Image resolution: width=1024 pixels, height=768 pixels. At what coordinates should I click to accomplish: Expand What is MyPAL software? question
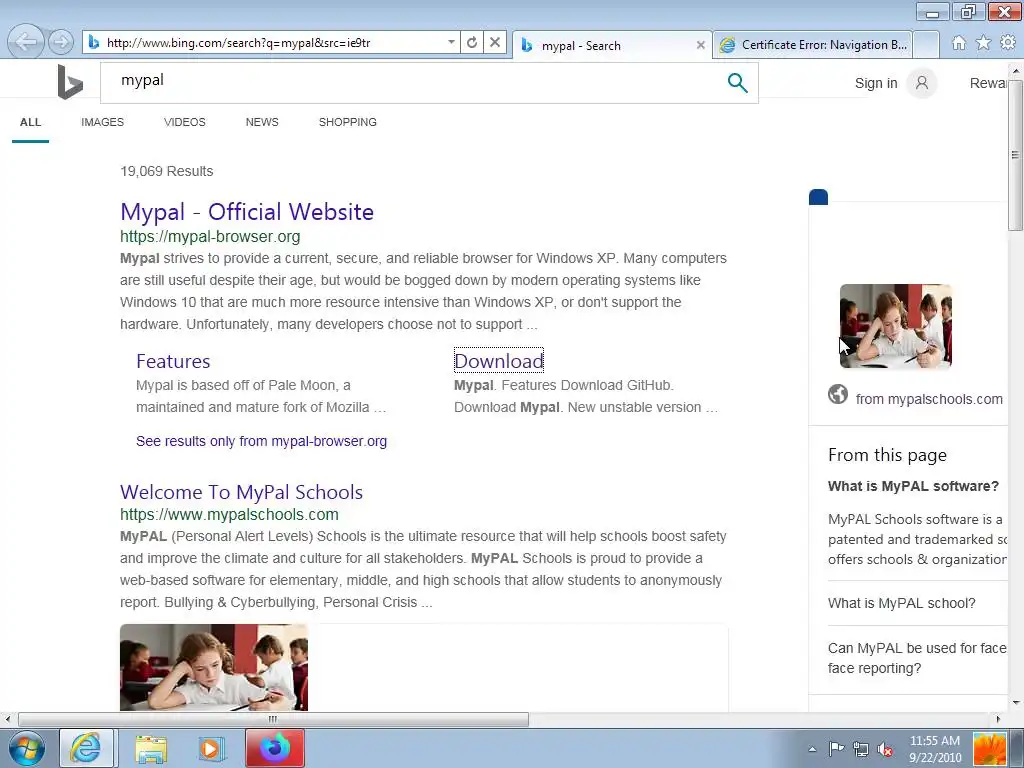[913, 486]
